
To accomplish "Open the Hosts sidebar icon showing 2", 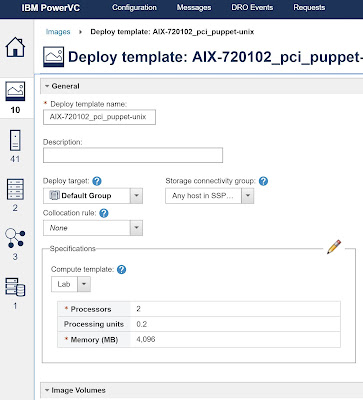I will pos(15,189).
